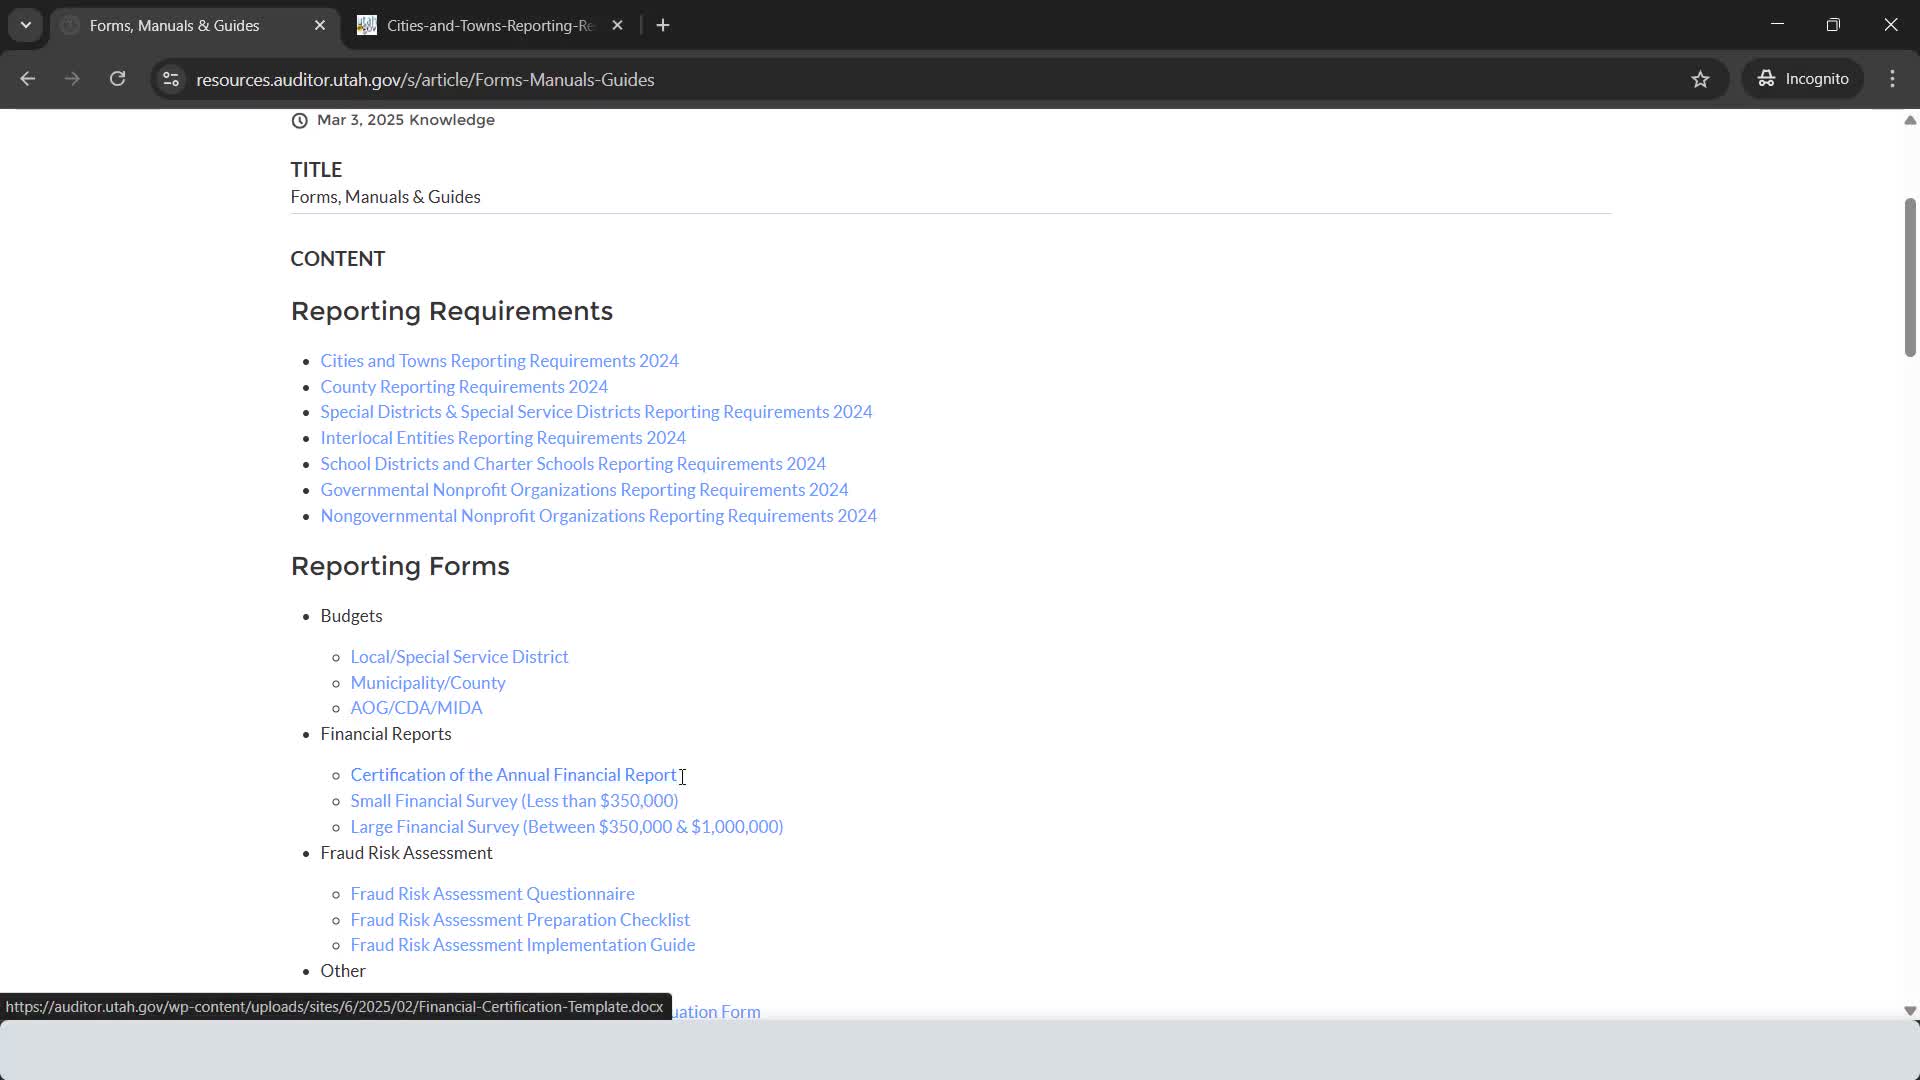Switch to the Cities-and-Towns-Reporting tab
Viewport: 1920px width, 1080px height.
480,26
